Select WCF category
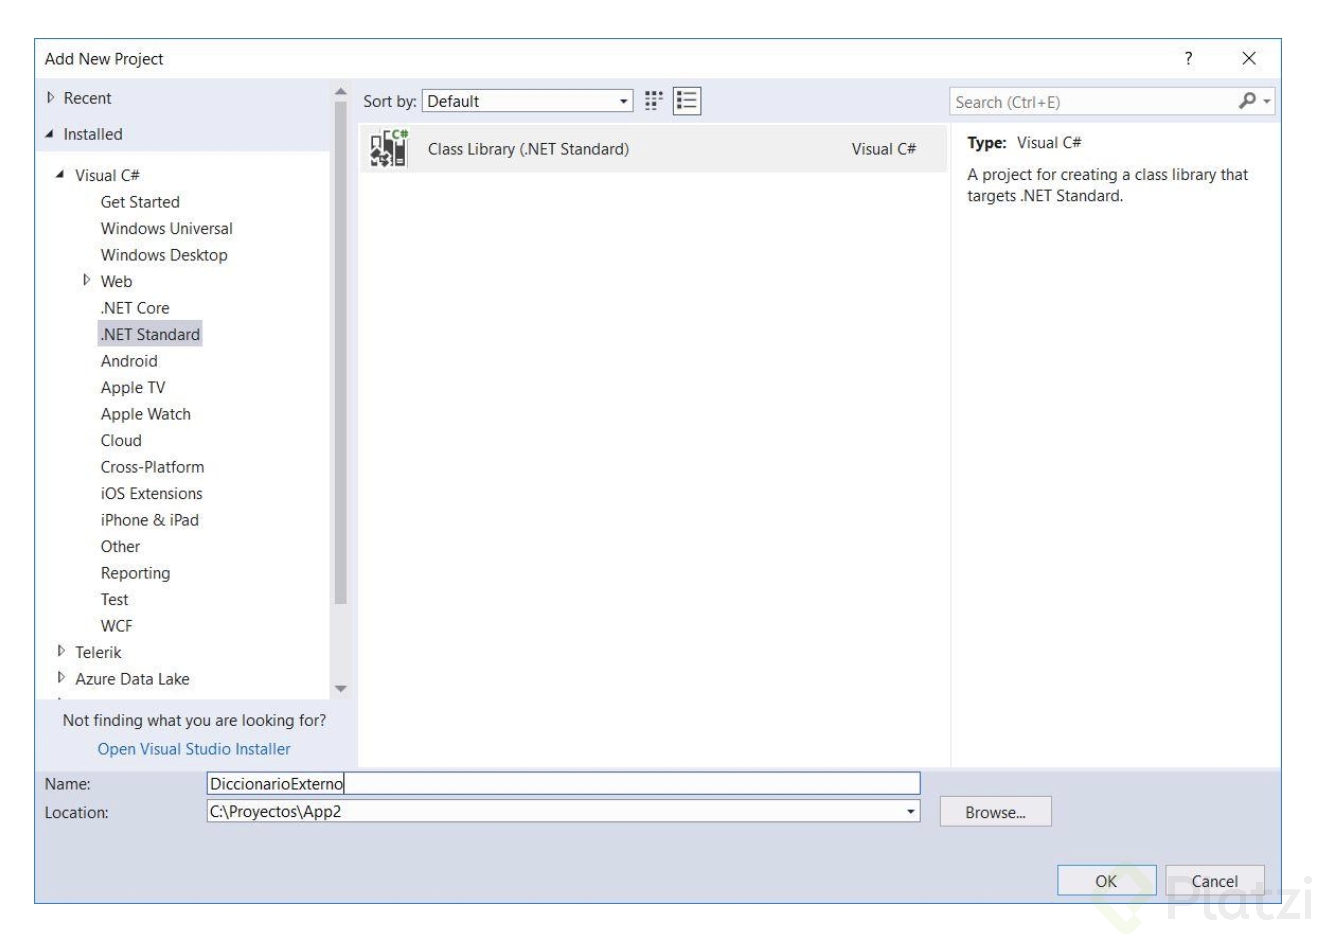Viewport: 1326px width, 944px height. click(x=116, y=626)
